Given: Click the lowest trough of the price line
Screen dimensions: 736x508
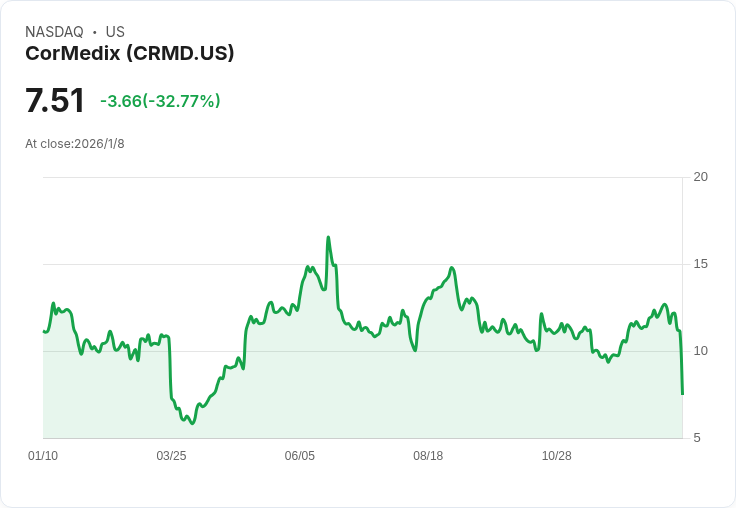Looking at the screenshot, I should point(193,424).
